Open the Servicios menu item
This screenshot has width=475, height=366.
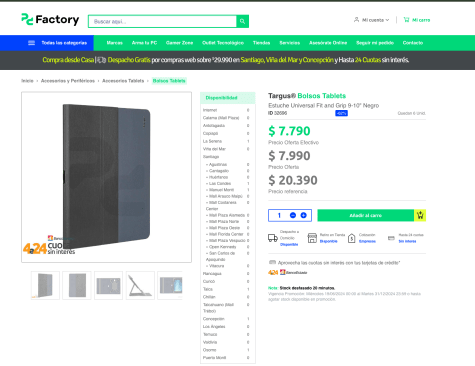tap(289, 43)
